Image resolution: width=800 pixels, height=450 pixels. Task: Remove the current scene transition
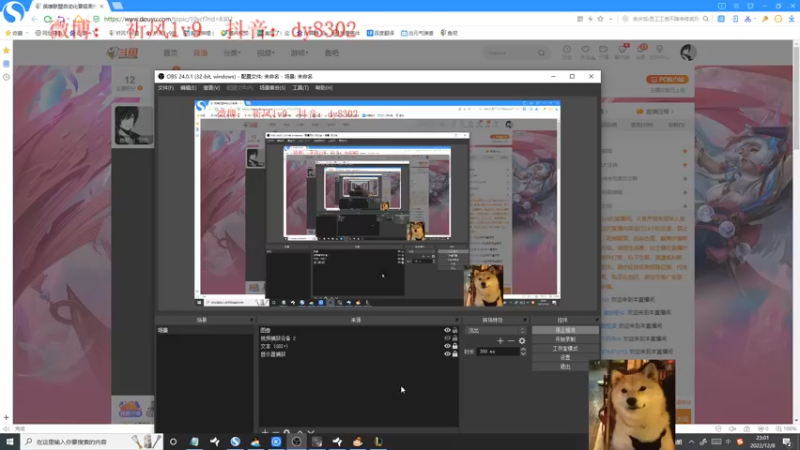tap(511, 341)
